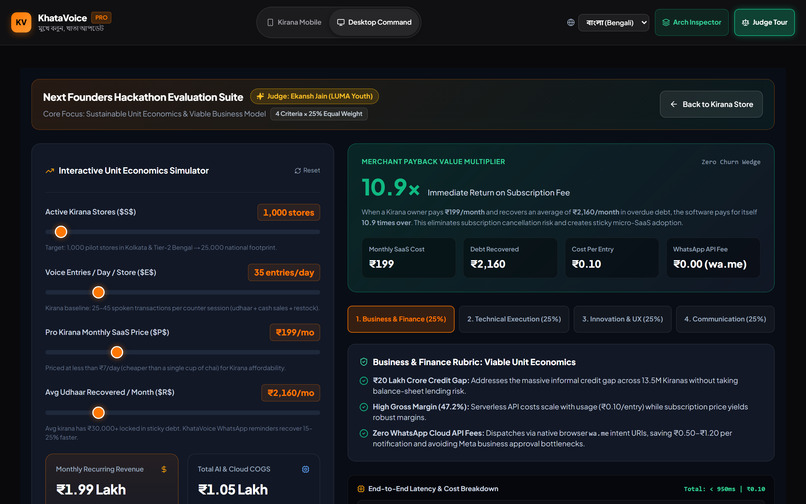The image size is (806, 504).
Task: Click the 35 entries/day value badge
Action: click(x=284, y=273)
